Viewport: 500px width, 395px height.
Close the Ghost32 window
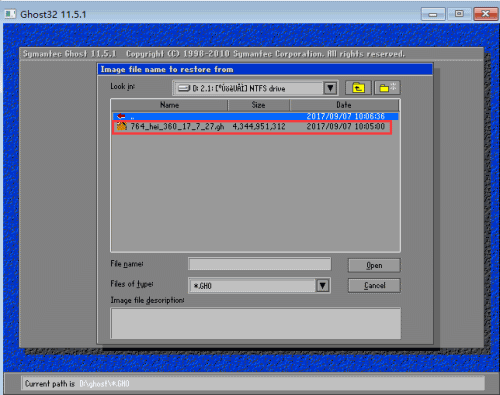(486, 14)
